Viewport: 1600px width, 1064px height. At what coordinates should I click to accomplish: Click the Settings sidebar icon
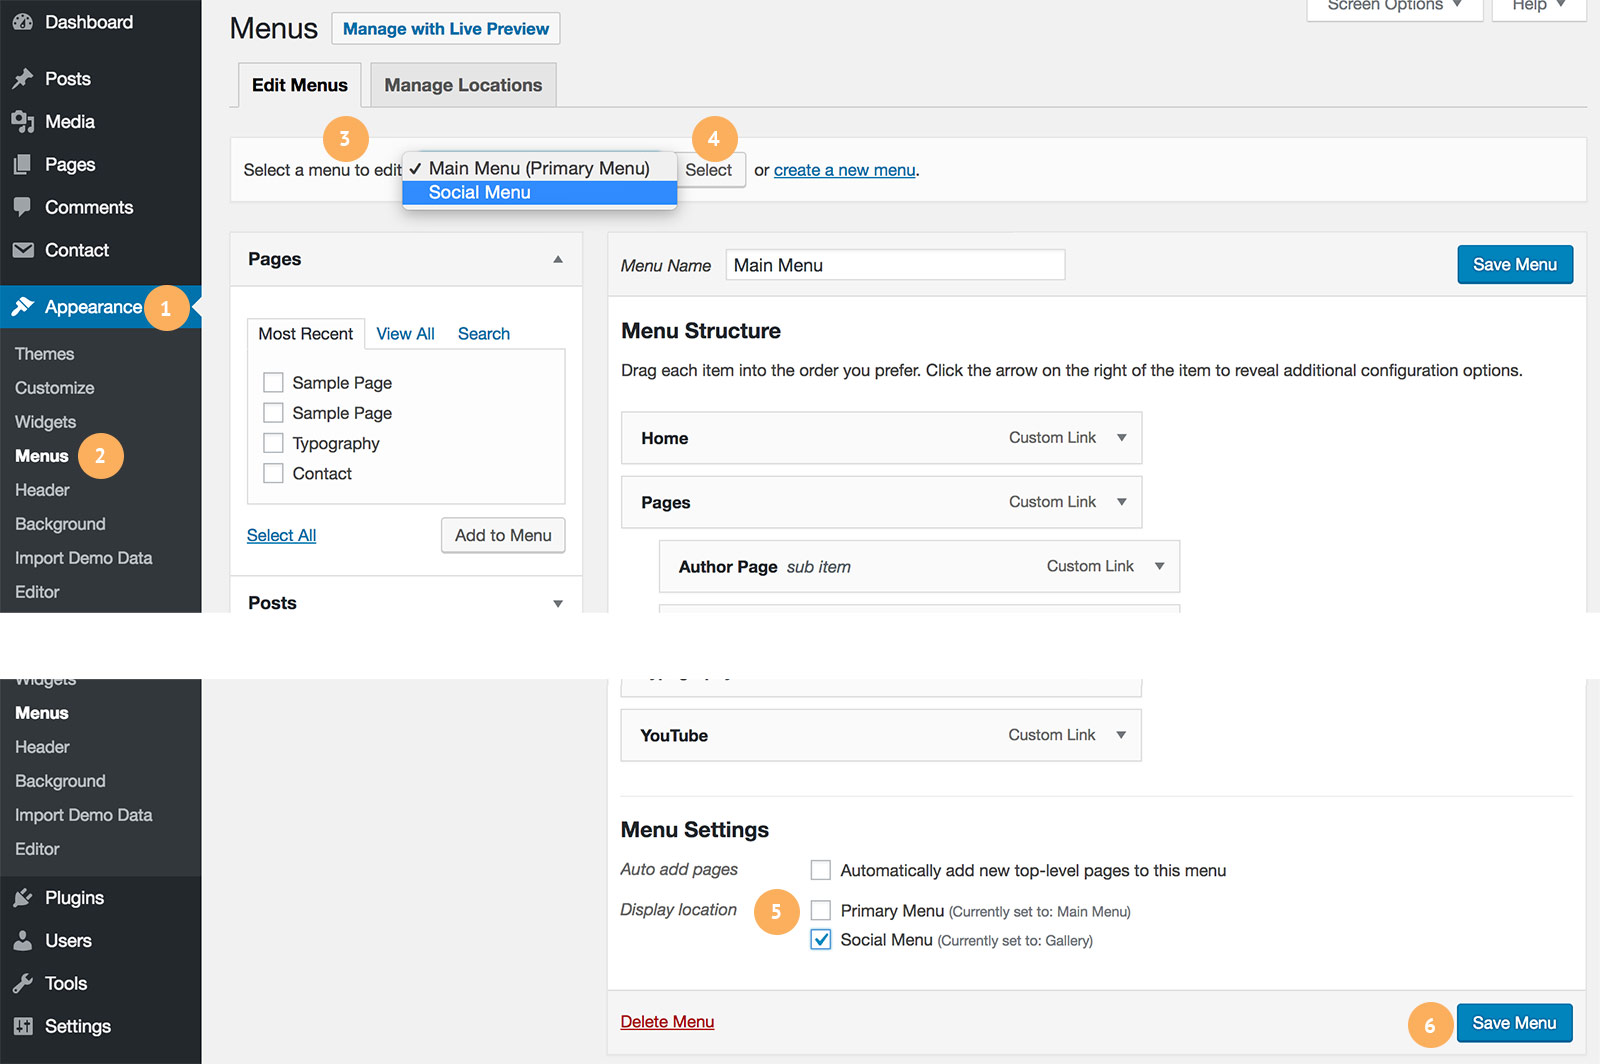pos(22,1026)
